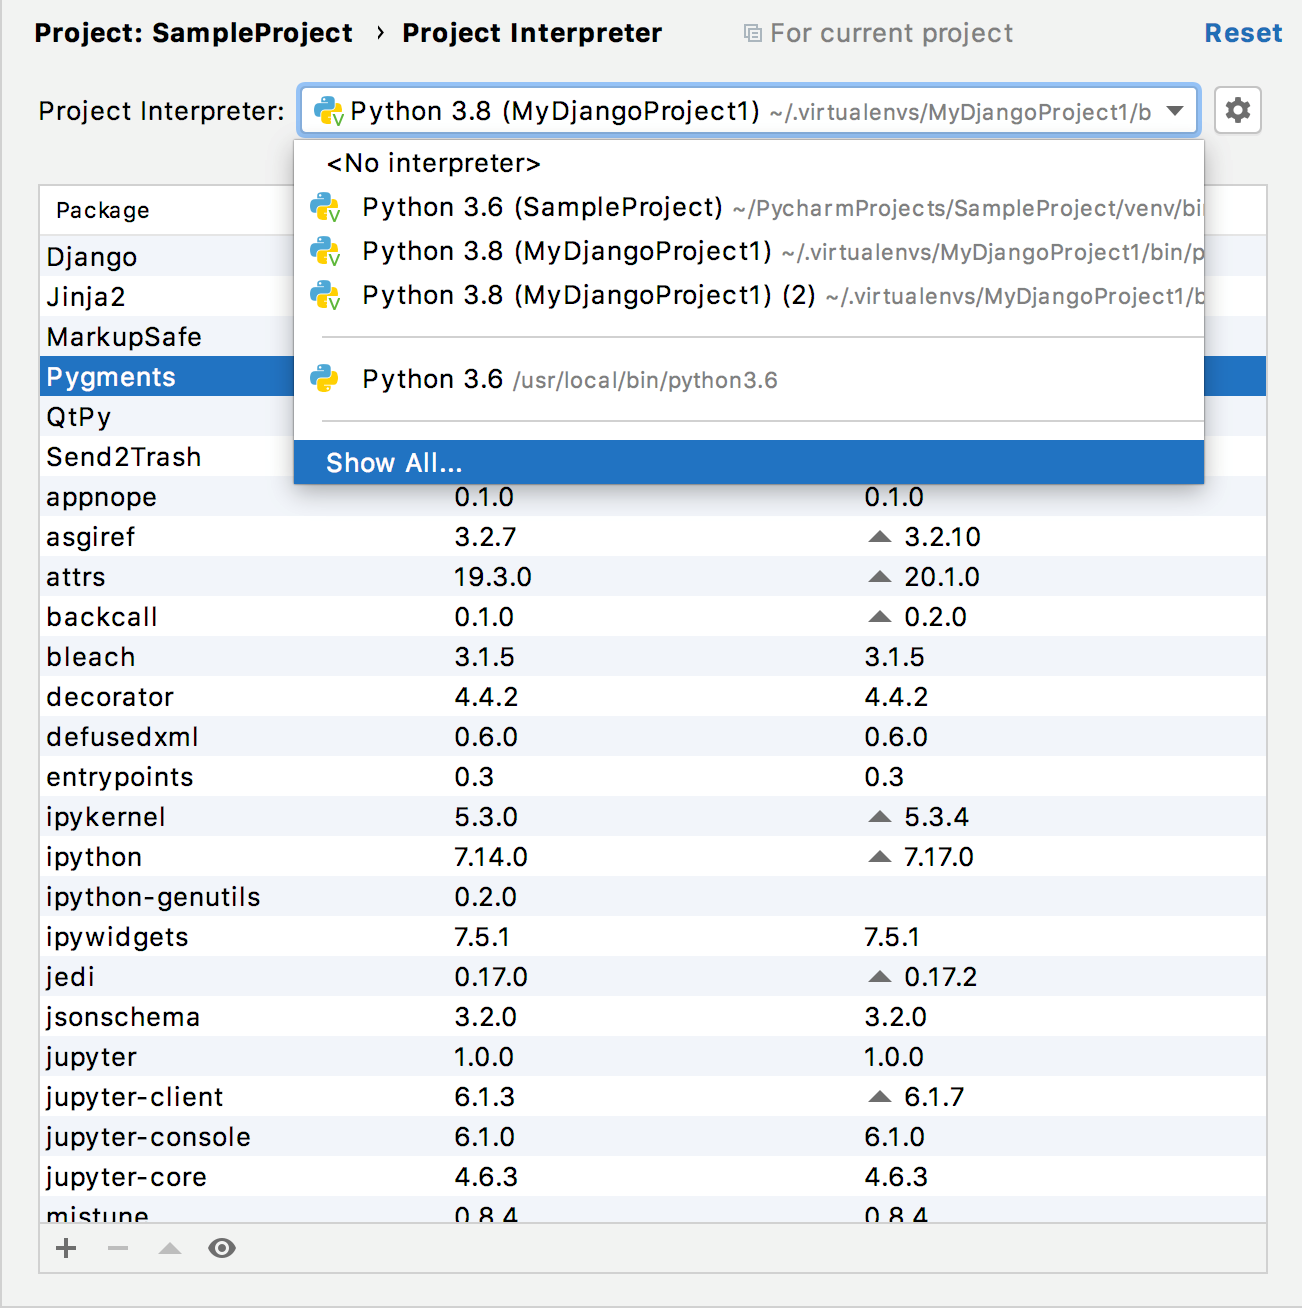Open settings via the gear icon

pyautogui.click(x=1238, y=110)
